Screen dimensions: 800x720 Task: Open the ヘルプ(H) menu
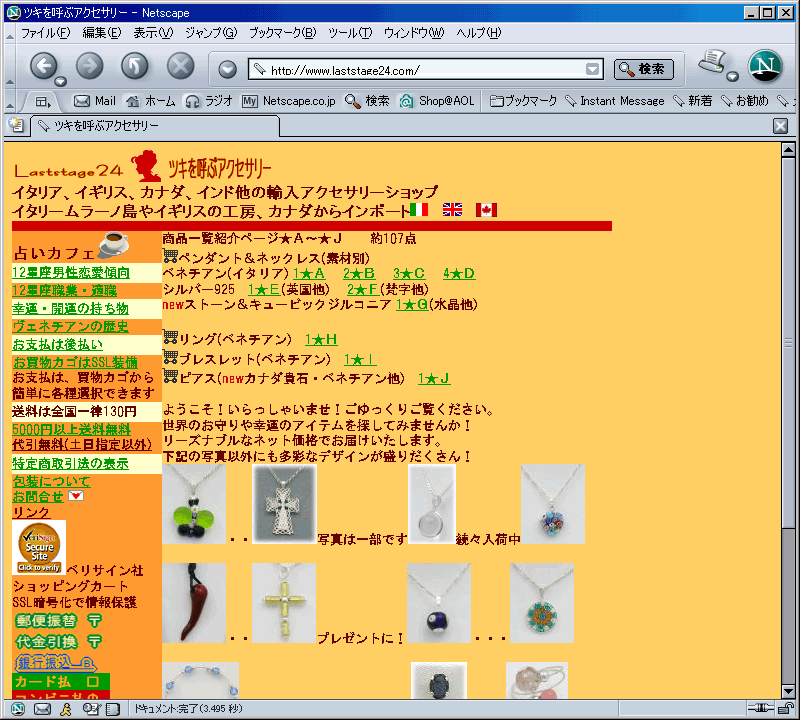coord(478,33)
